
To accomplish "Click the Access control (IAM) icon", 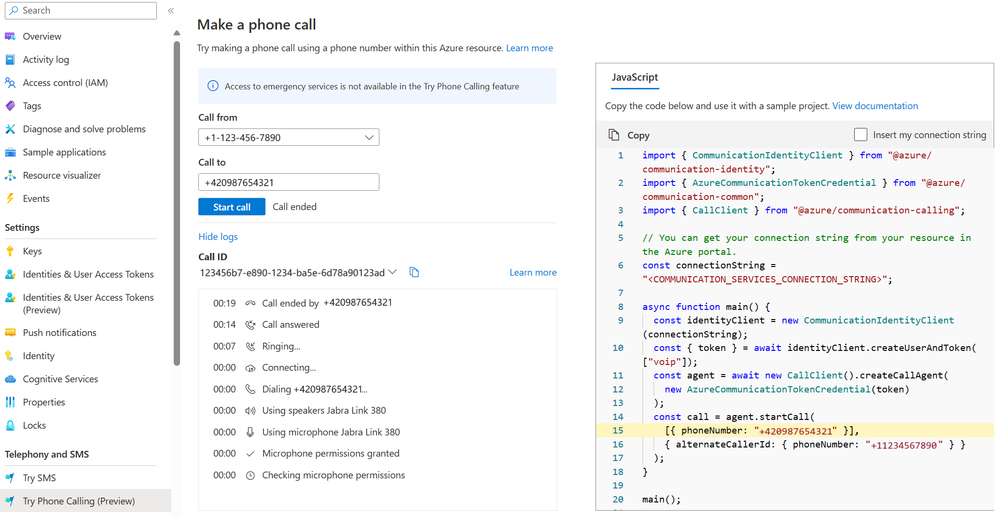I will click(x=10, y=83).
